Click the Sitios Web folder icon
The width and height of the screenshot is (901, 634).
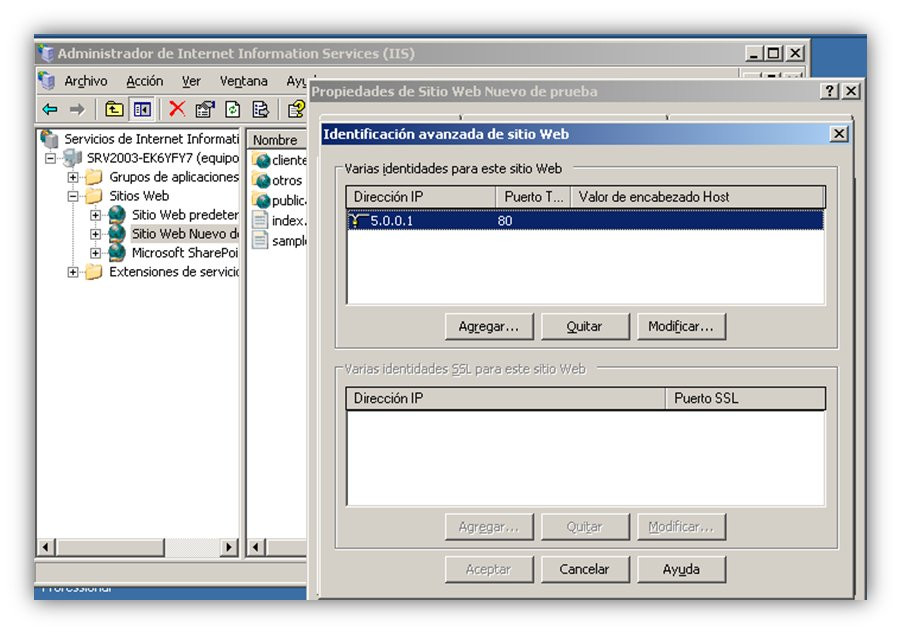point(94,195)
